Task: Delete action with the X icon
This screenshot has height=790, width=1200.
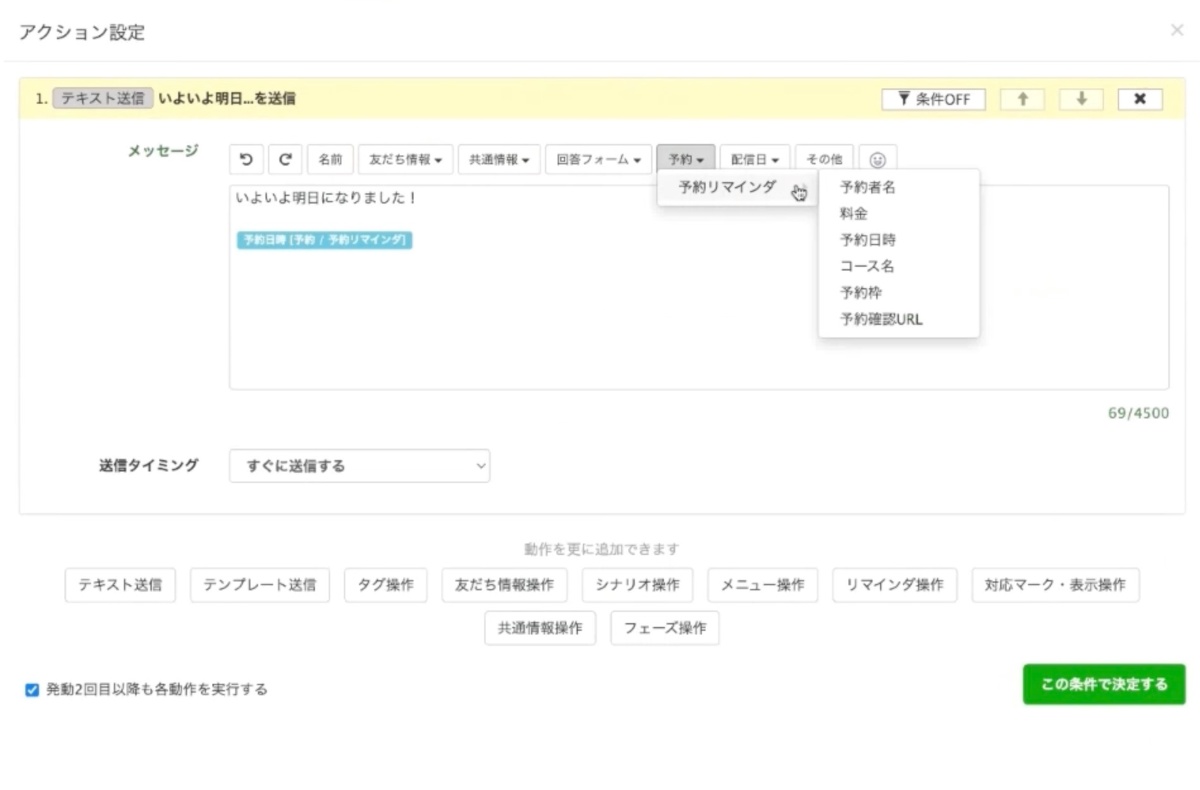Action: (1140, 99)
